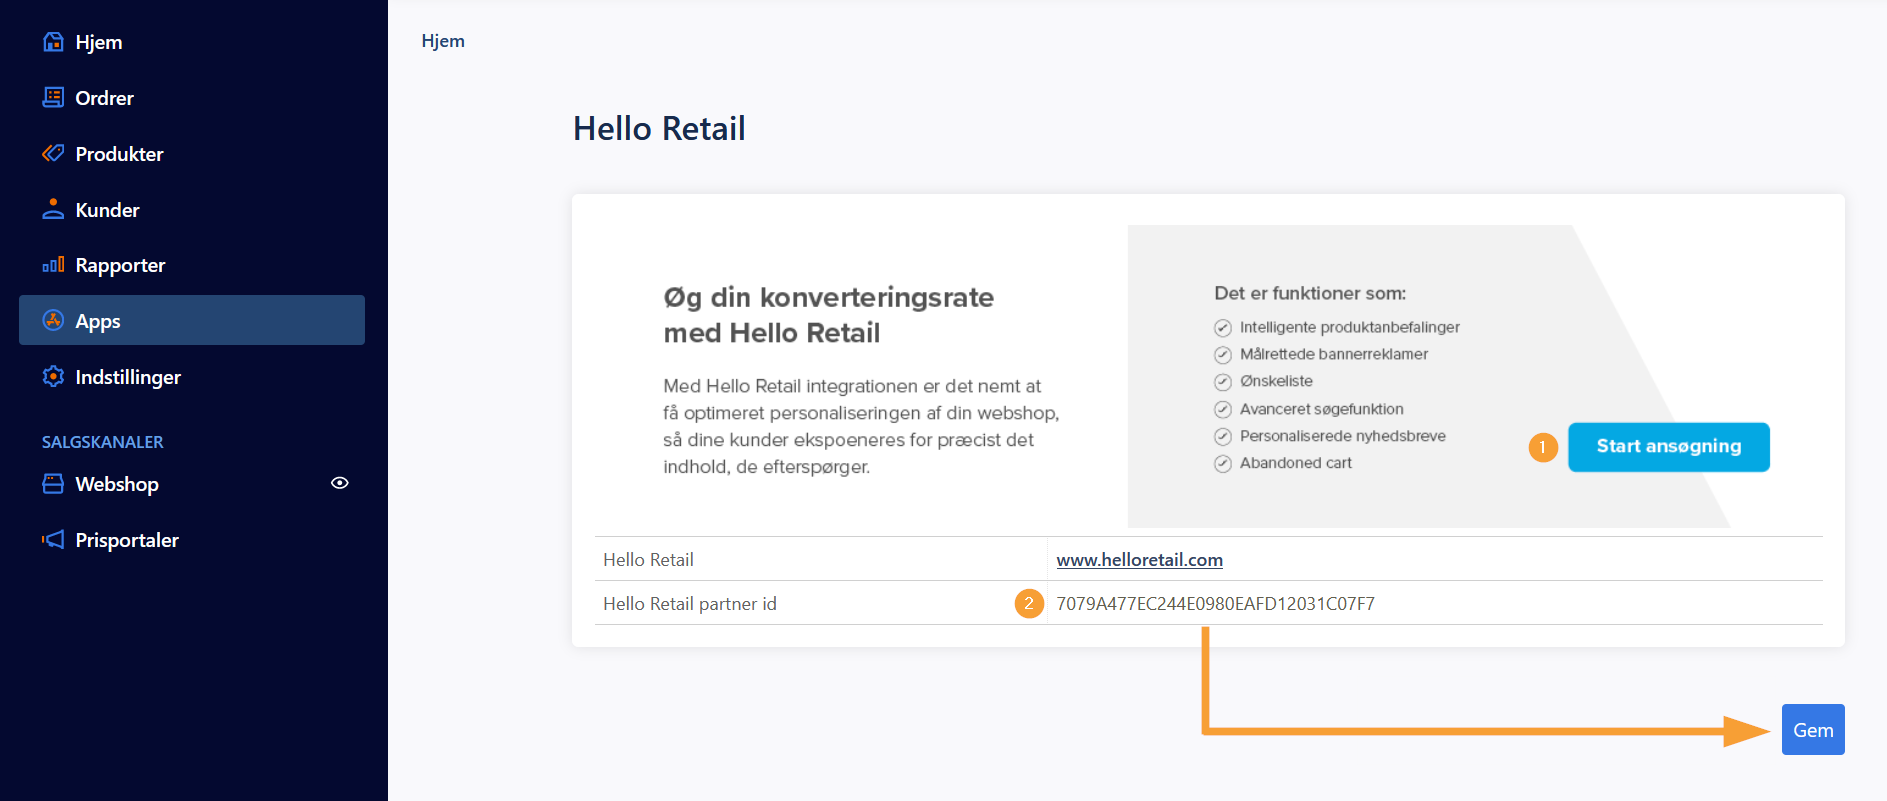The height and width of the screenshot is (801, 1887).
Task: Click the Start ansøgning button
Action: click(1668, 447)
